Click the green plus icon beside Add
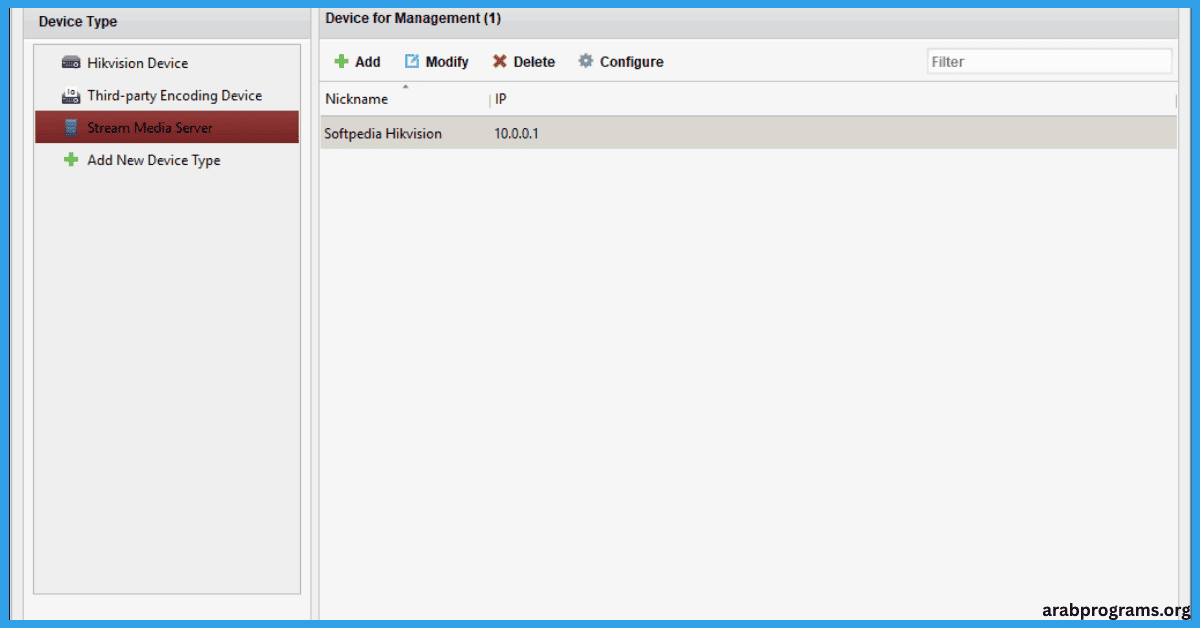This screenshot has height=628, width=1200. click(342, 62)
